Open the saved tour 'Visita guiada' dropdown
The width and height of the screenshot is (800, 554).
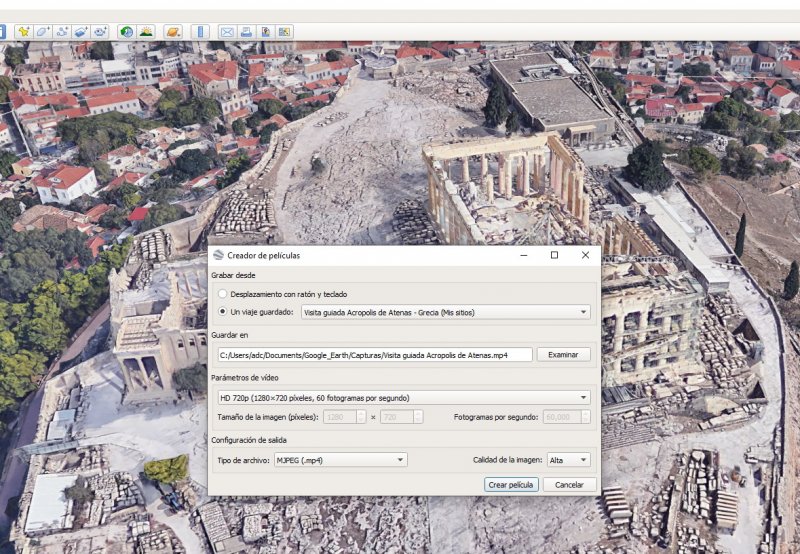445,312
